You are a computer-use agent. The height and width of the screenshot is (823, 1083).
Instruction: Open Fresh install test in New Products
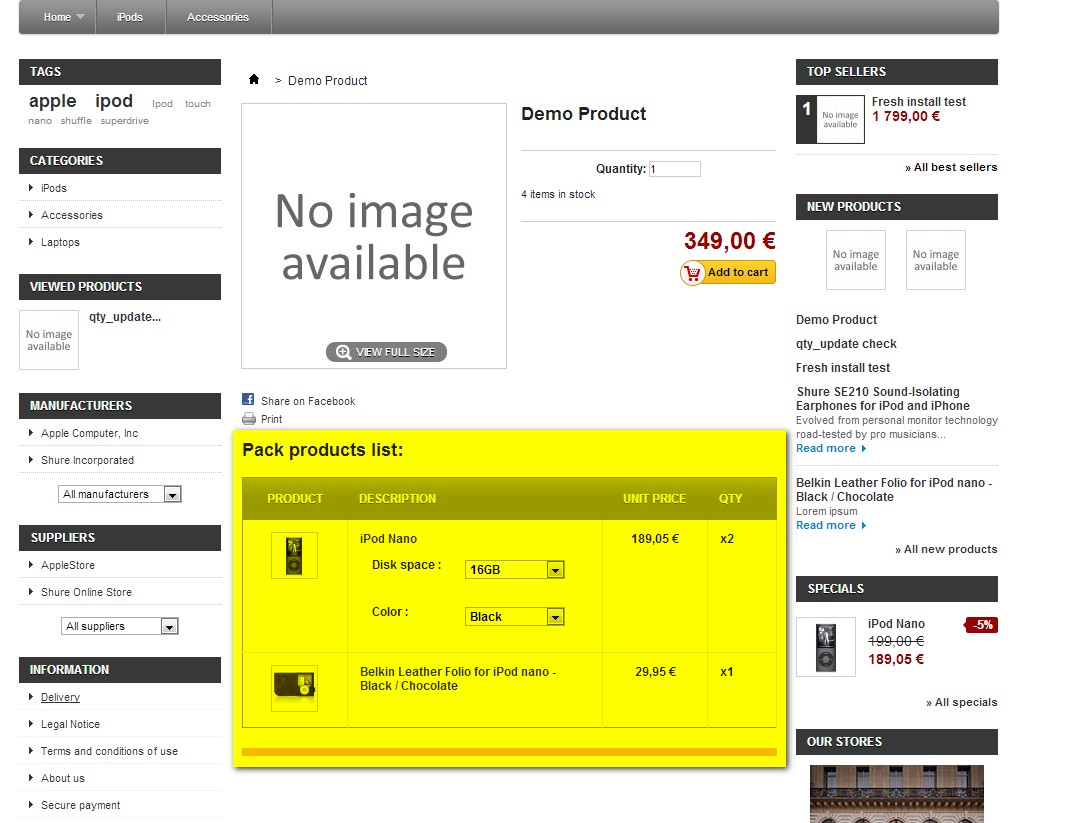[843, 368]
